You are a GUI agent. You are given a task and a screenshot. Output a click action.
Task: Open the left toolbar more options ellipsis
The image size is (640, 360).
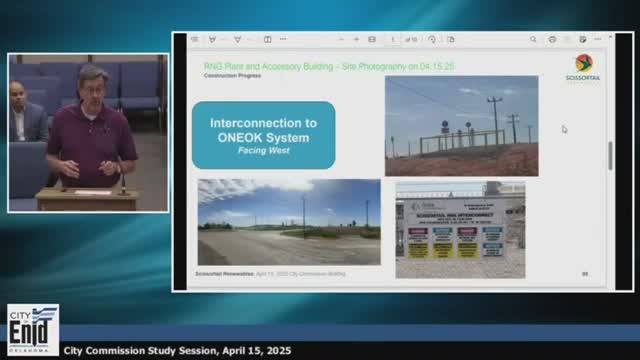coord(283,39)
